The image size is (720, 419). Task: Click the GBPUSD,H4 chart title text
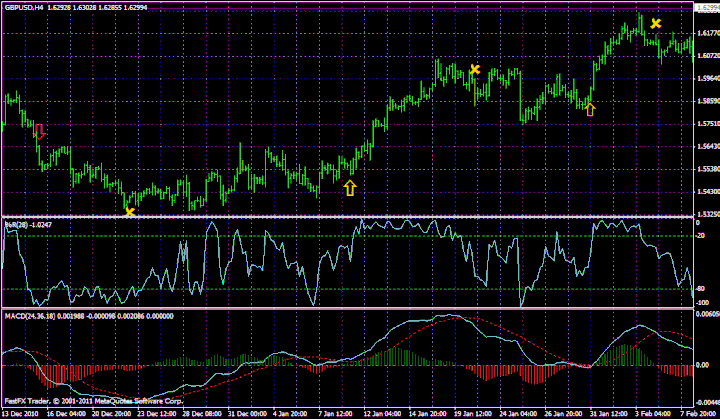24,7
